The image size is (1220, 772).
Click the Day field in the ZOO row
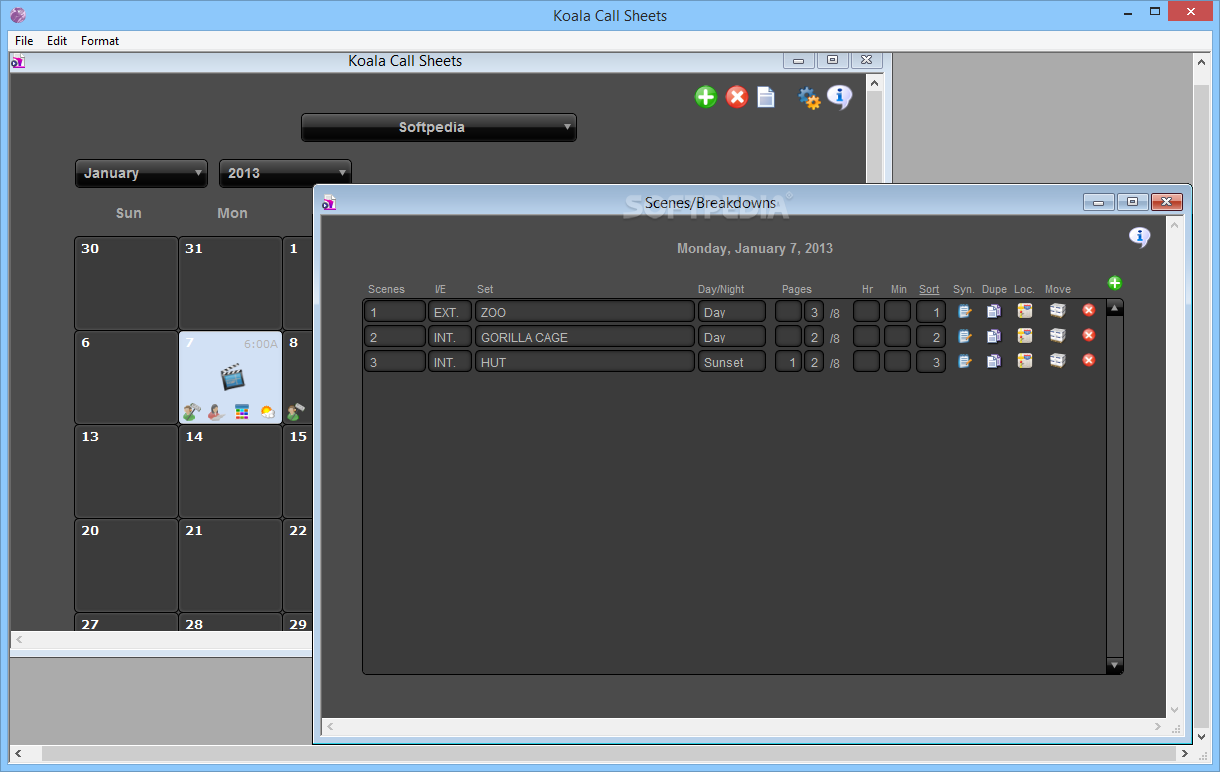[732, 312]
